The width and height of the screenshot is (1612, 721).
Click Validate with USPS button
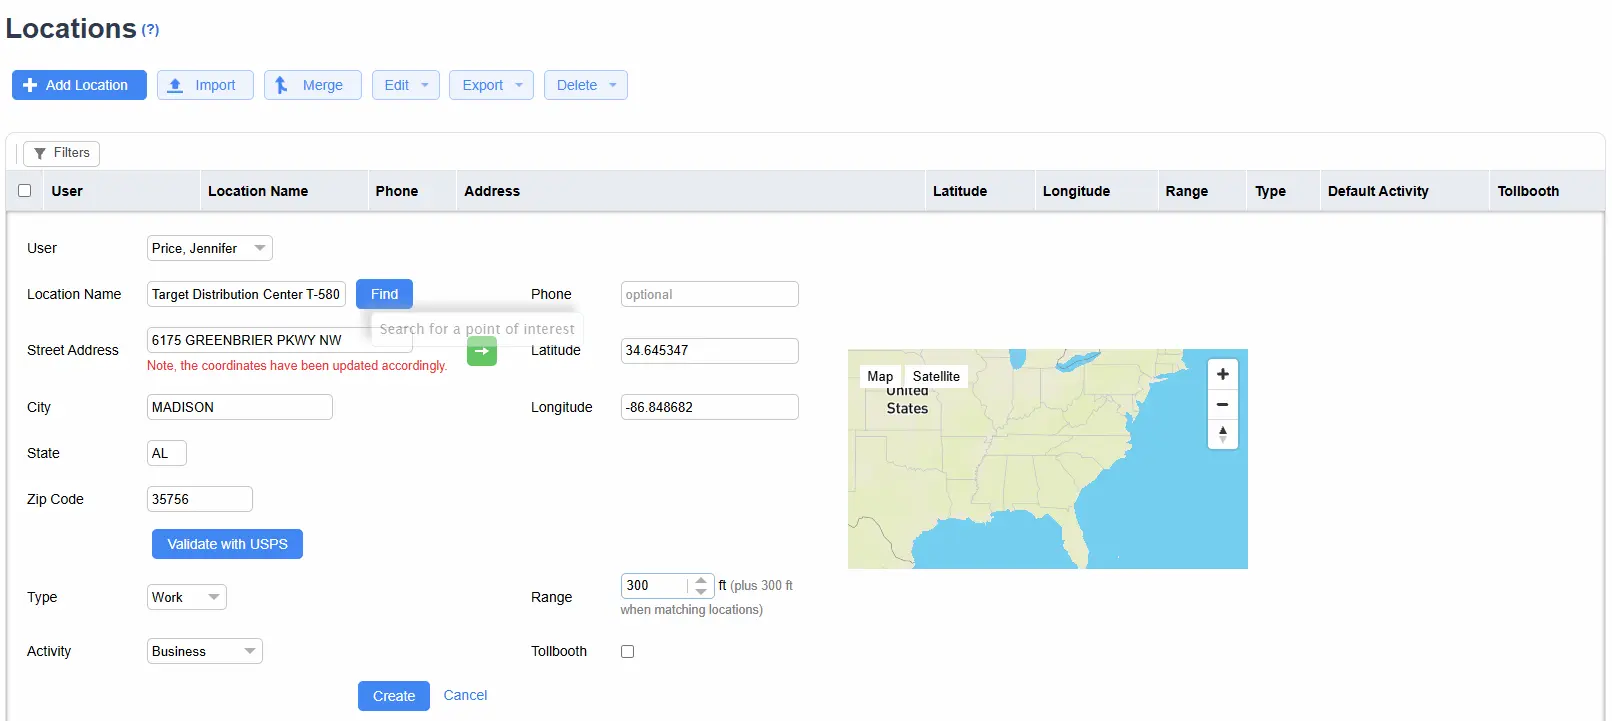(x=227, y=544)
